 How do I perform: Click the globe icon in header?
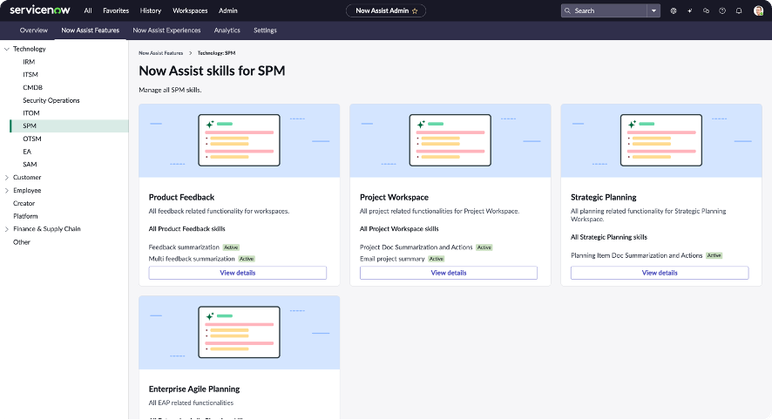tap(673, 11)
